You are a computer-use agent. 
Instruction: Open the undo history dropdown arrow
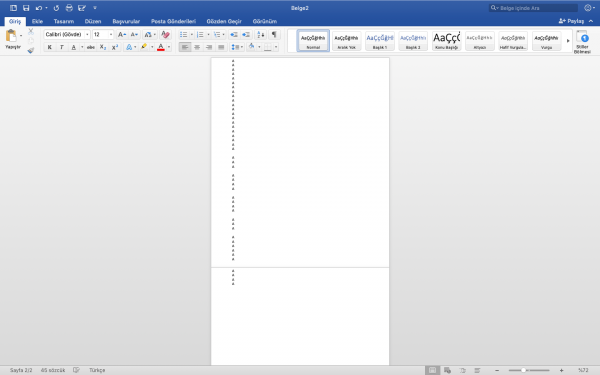pos(46,8)
